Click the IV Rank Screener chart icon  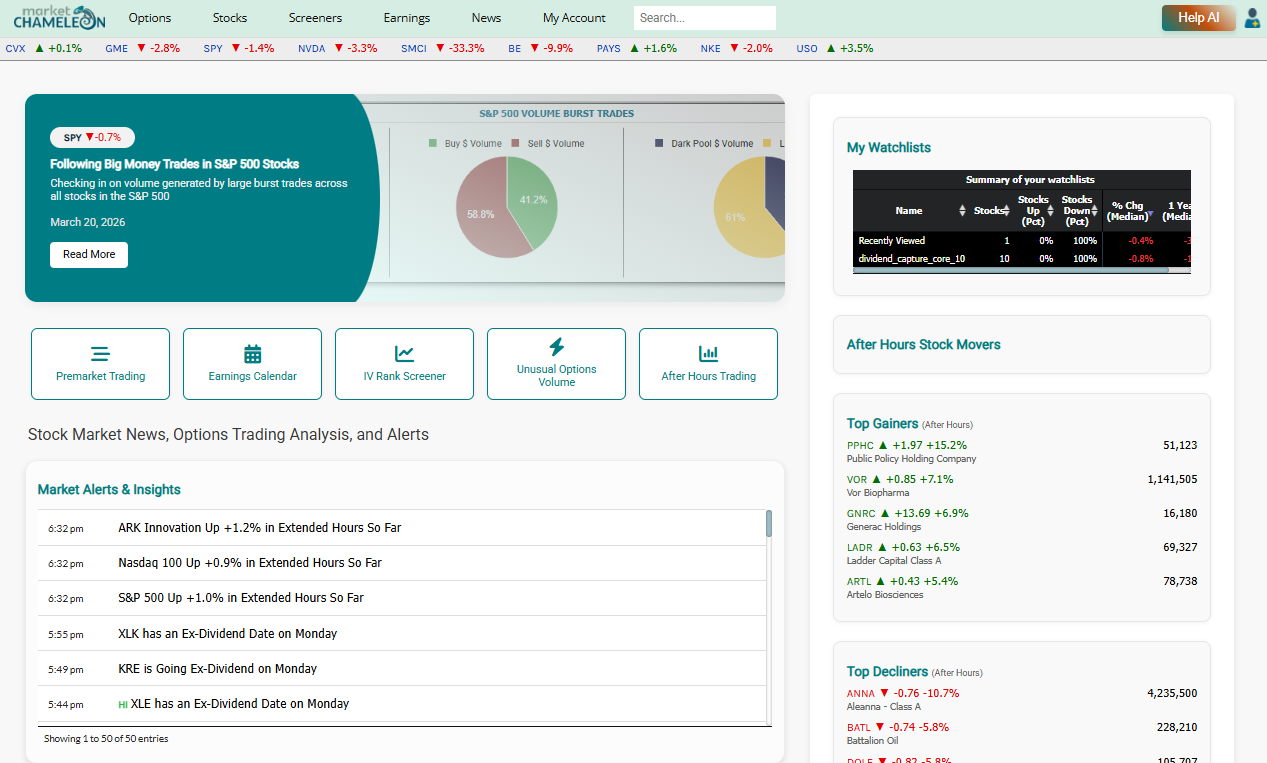click(x=404, y=354)
